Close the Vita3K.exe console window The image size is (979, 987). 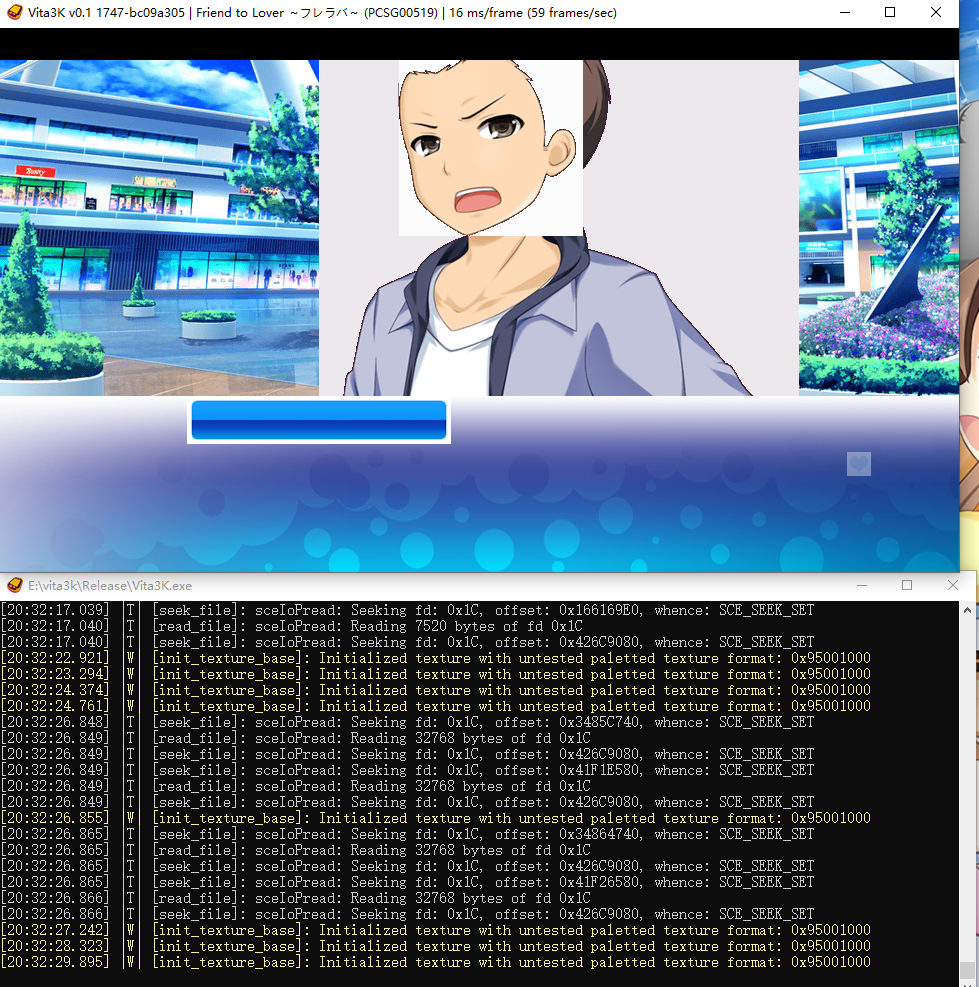(953, 585)
